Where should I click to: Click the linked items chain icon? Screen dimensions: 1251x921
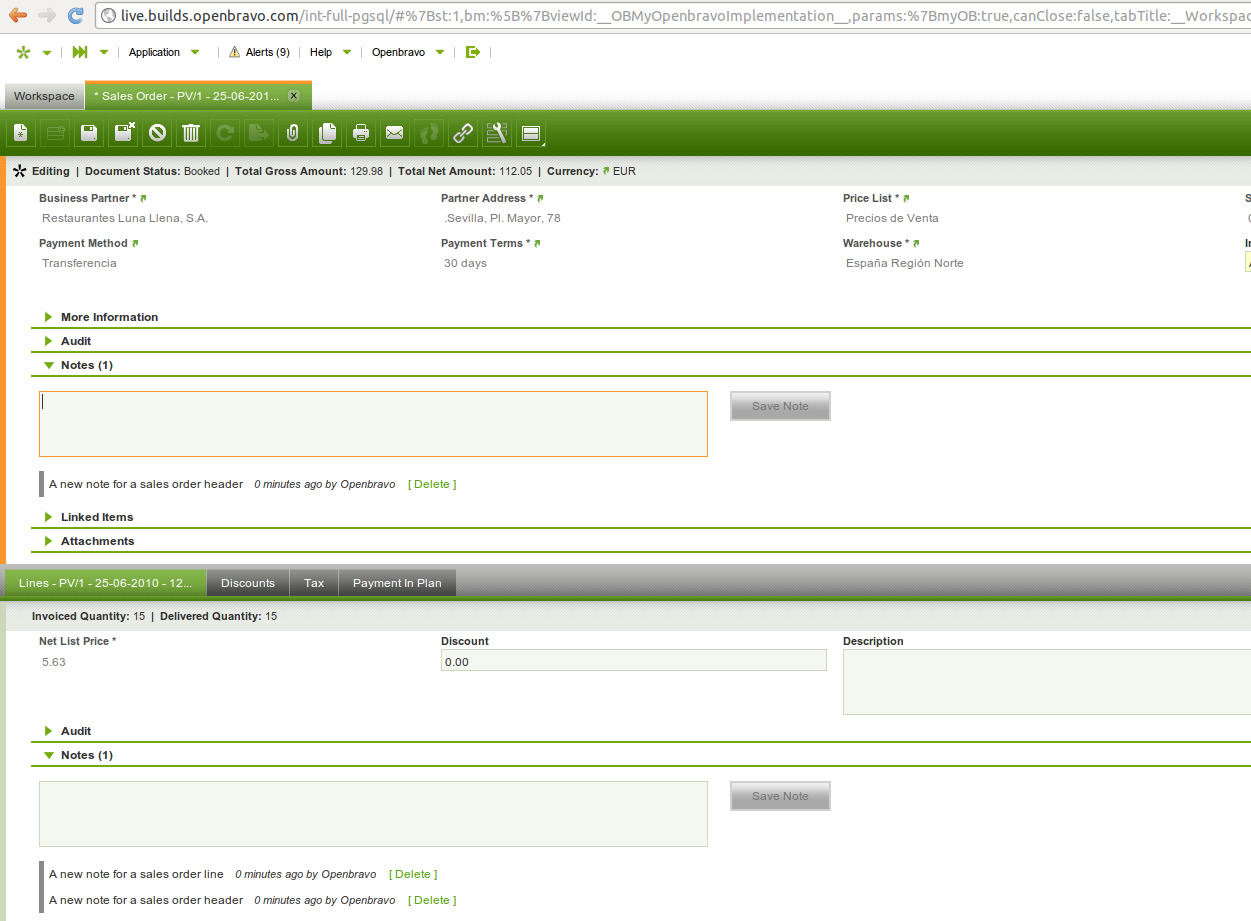click(x=463, y=132)
